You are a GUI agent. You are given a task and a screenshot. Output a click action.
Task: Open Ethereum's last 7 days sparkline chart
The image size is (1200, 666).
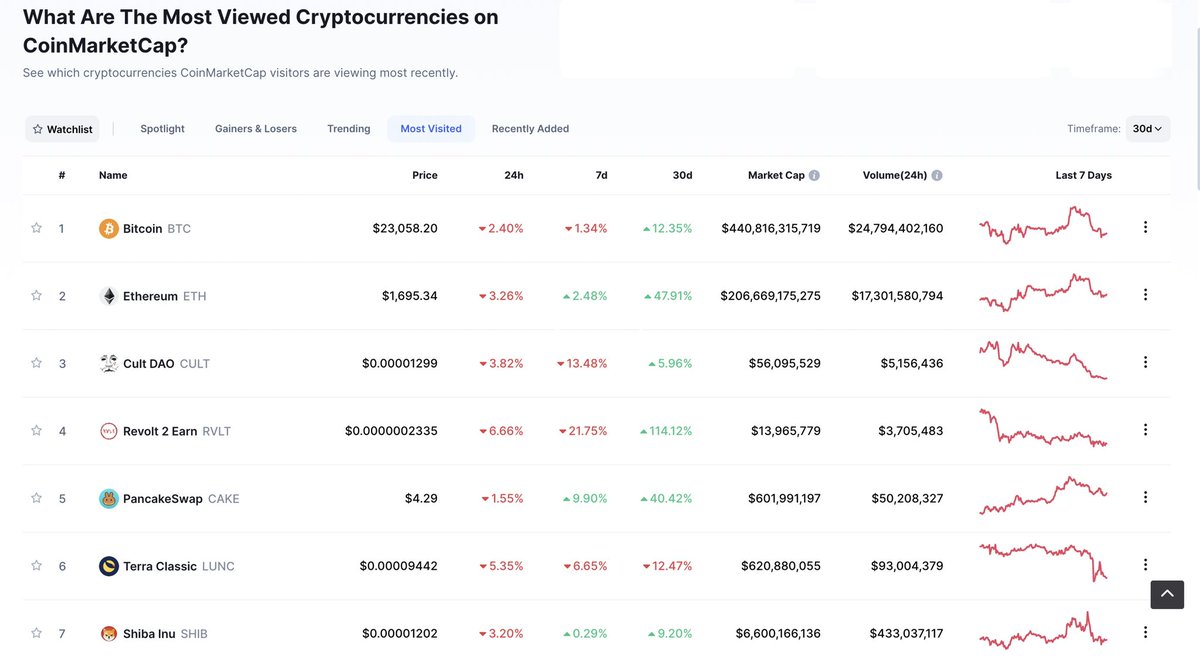[1043, 292]
